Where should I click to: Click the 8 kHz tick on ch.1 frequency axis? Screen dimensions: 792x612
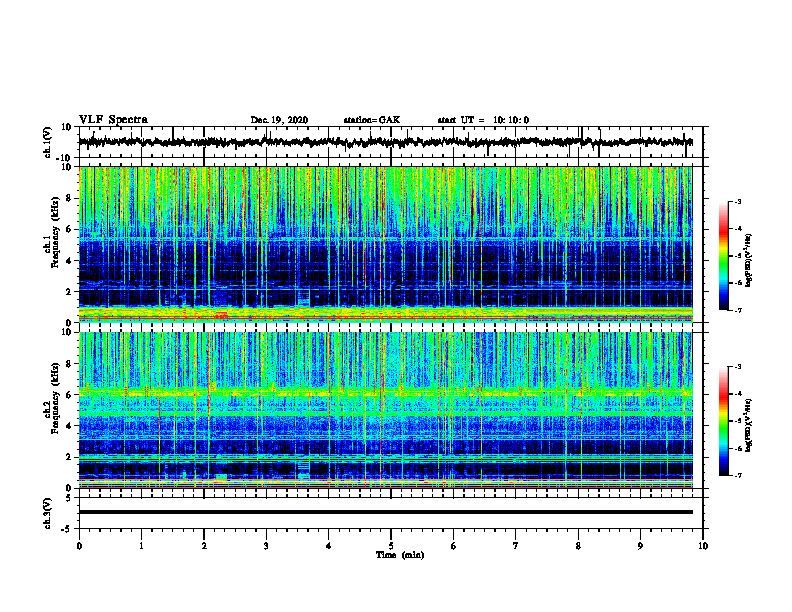point(69,198)
